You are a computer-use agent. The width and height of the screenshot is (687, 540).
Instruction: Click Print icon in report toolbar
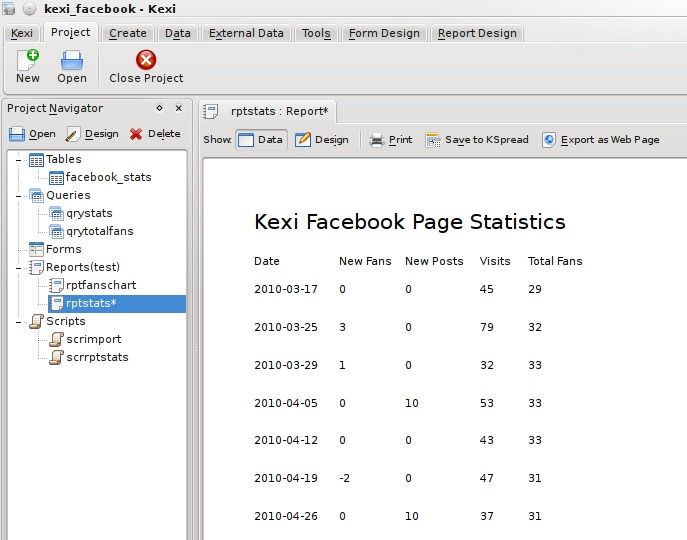point(377,140)
